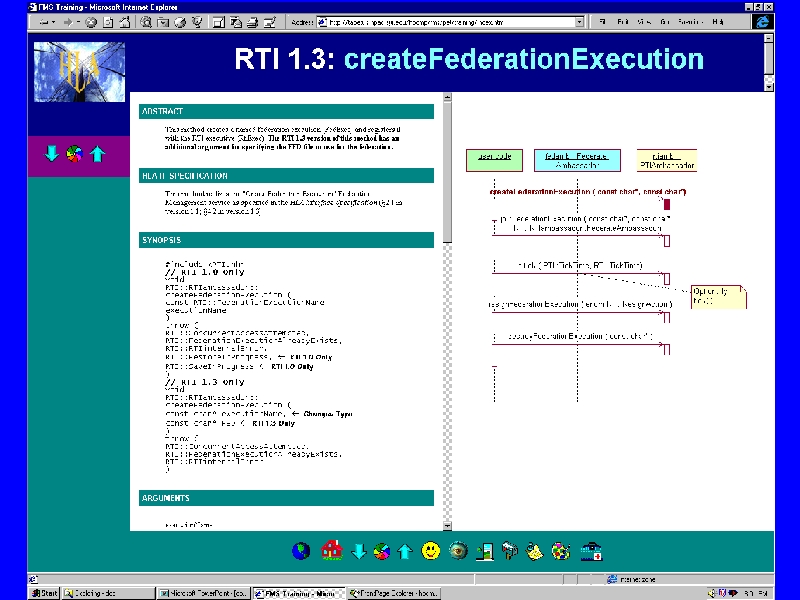Click the exit door icon in the bottom bar

click(x=485, y=552)
